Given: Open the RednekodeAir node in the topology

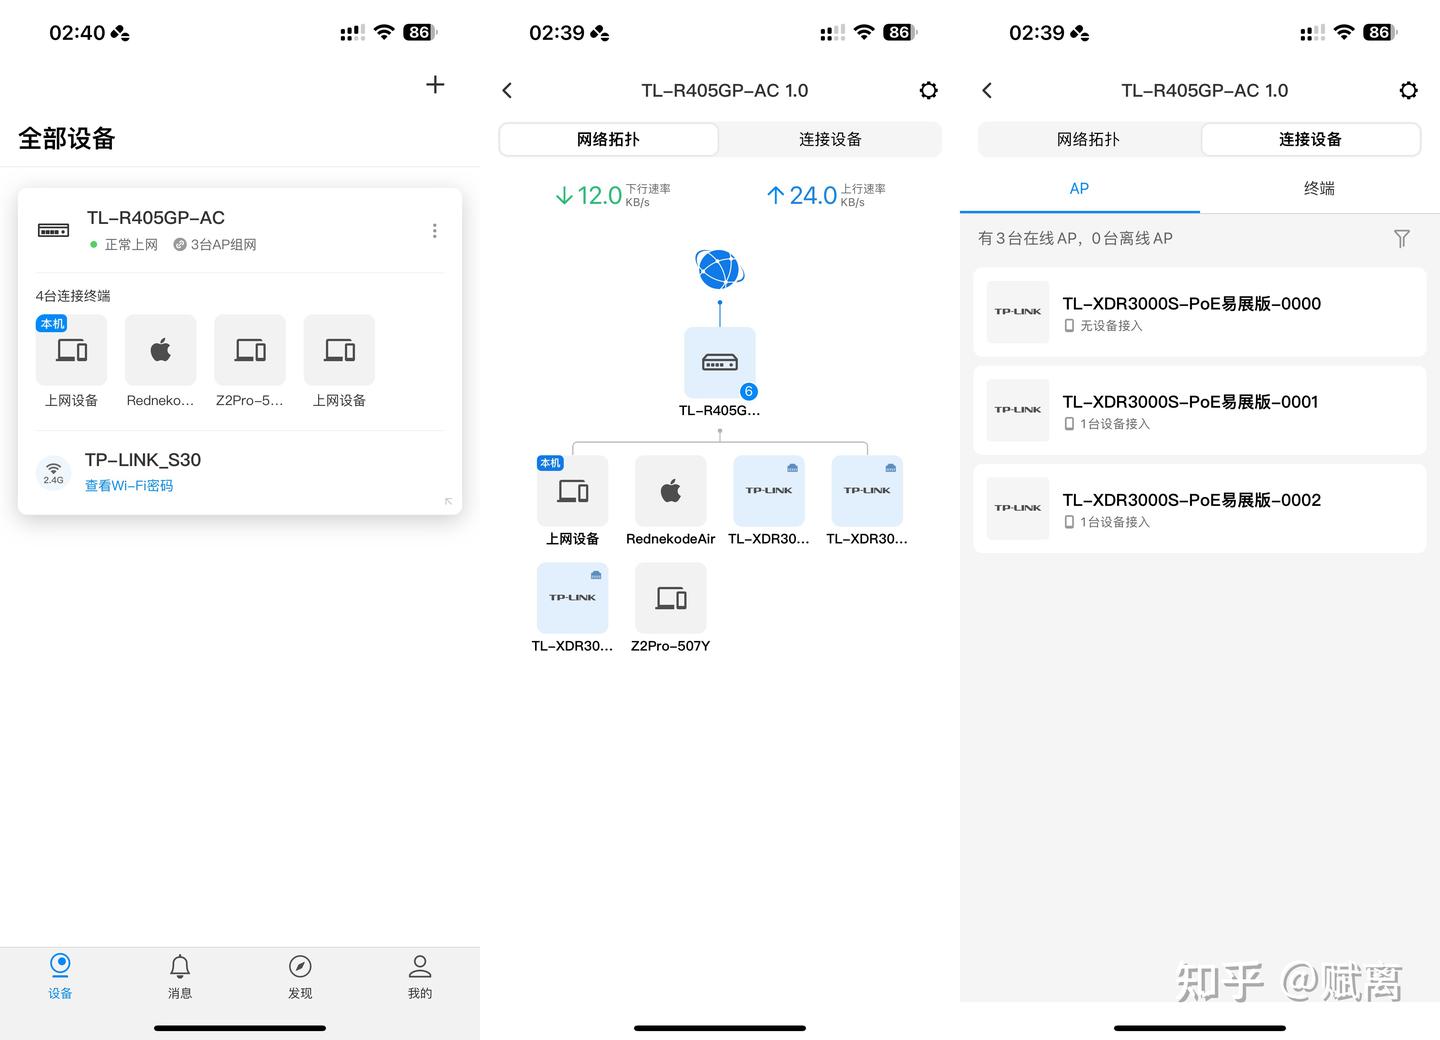Looking at the screenshot, I should tap(671, 491).
